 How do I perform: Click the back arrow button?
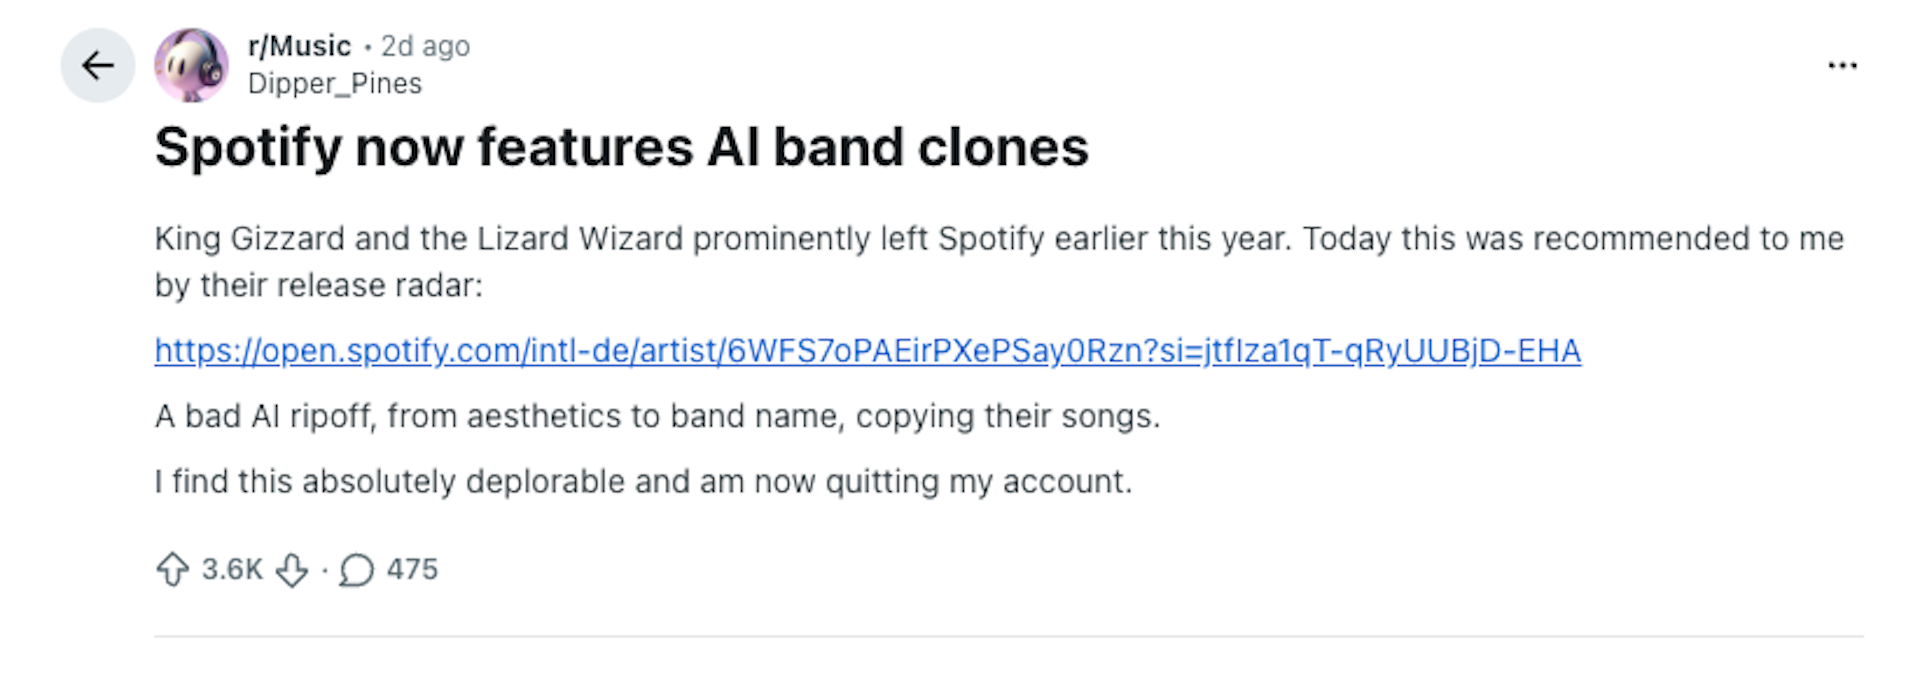97,66
